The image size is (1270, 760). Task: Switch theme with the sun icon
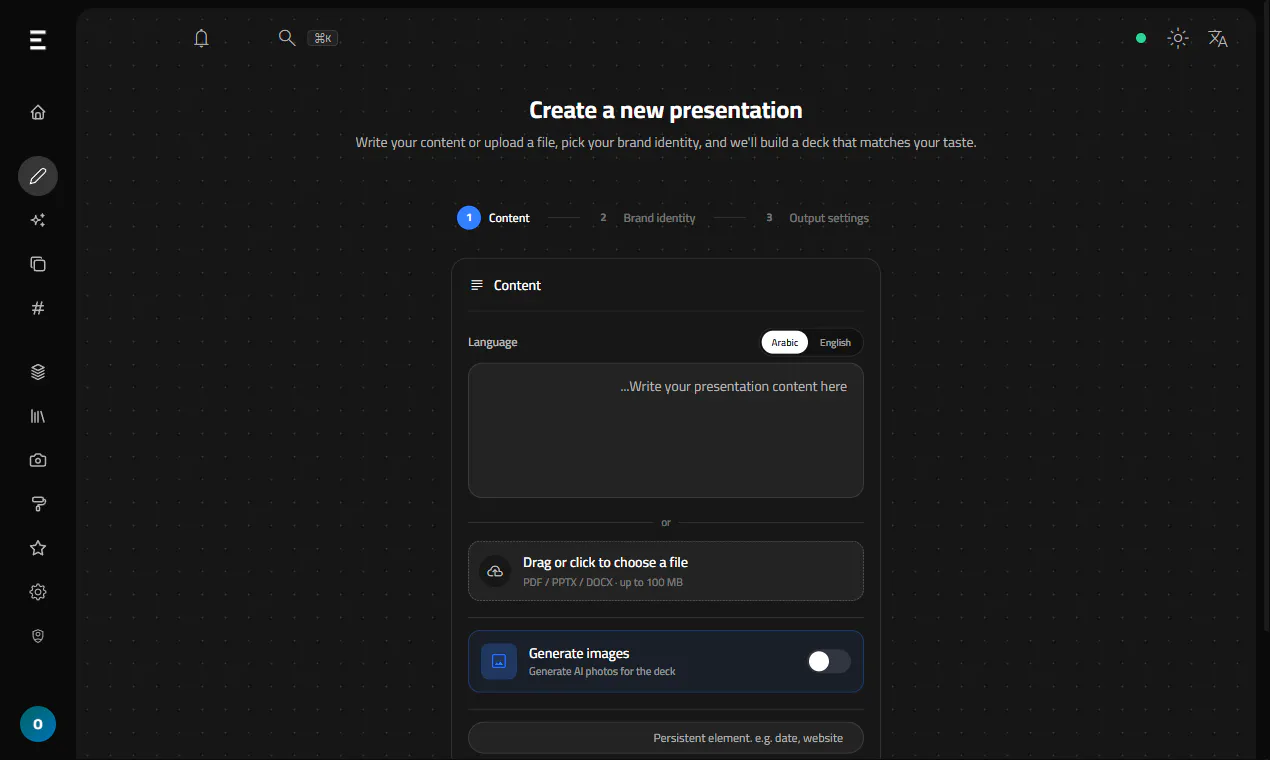(1178, 38)
